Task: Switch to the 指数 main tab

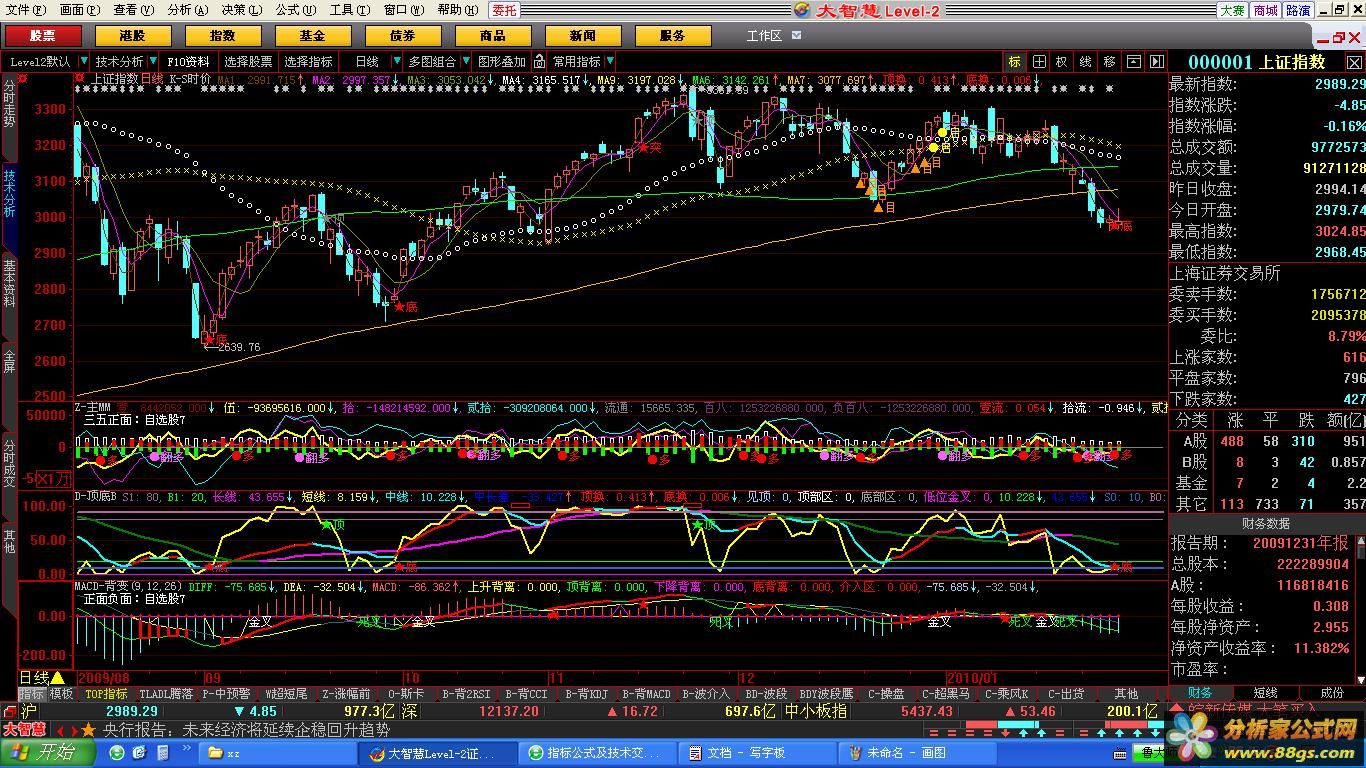Action: 223,35
